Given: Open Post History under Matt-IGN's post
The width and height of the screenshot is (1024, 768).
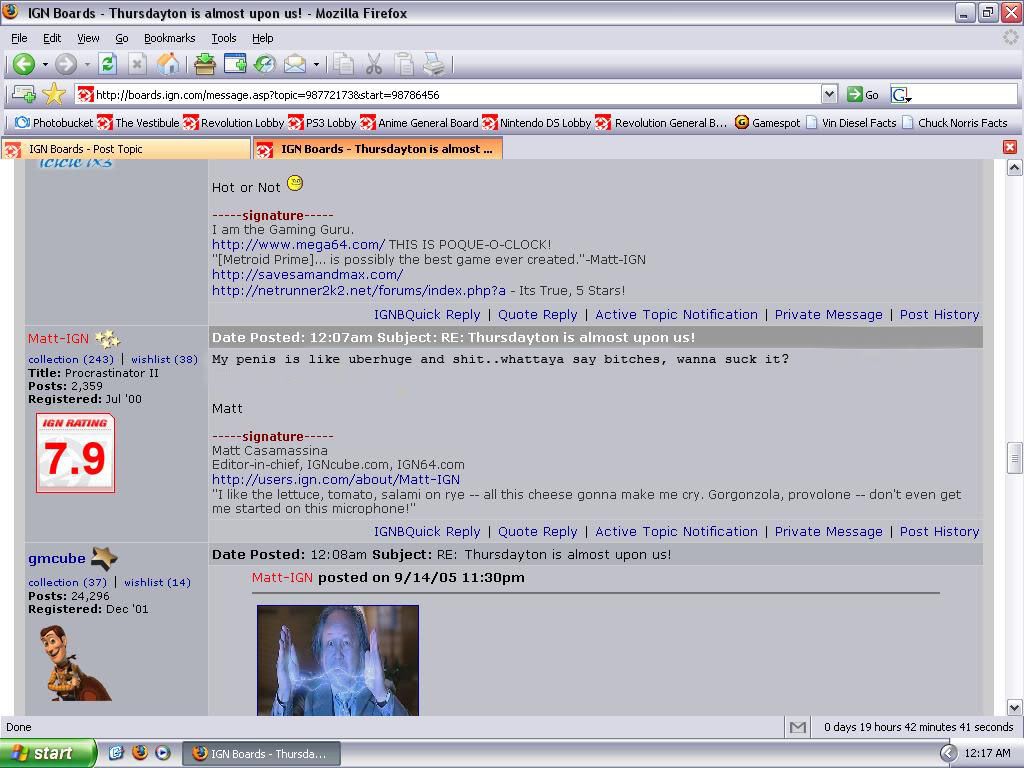Looking at the screenshot, I should coord(939,532).
